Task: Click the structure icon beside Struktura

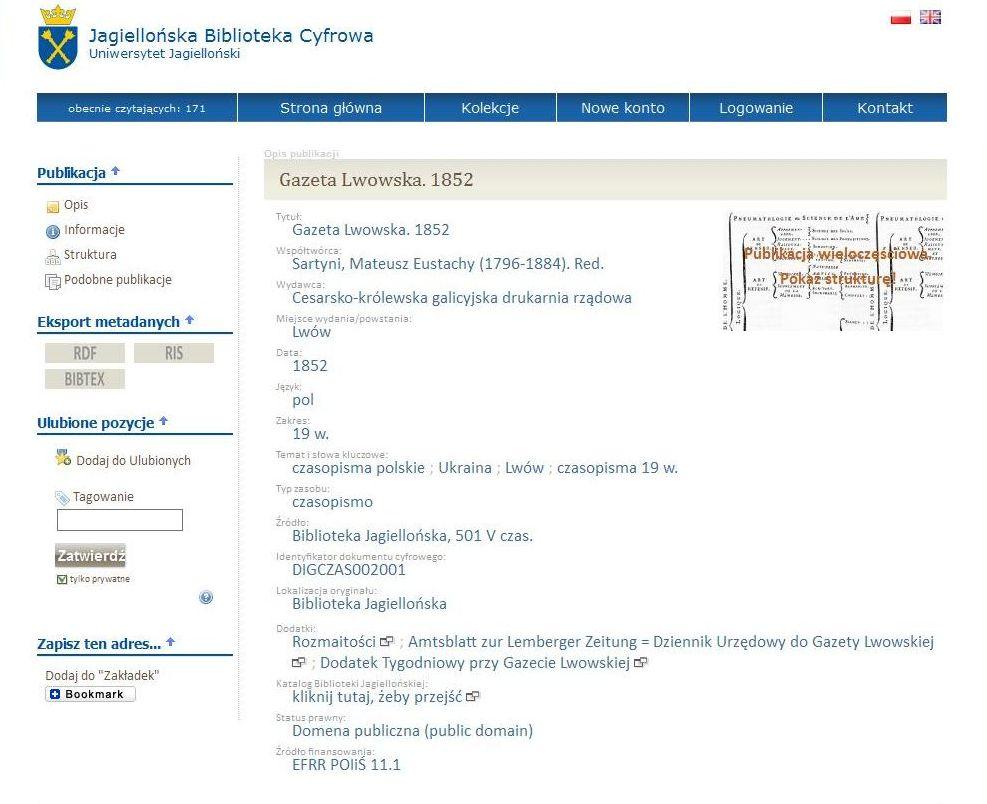Action: (x=53, y=257)
